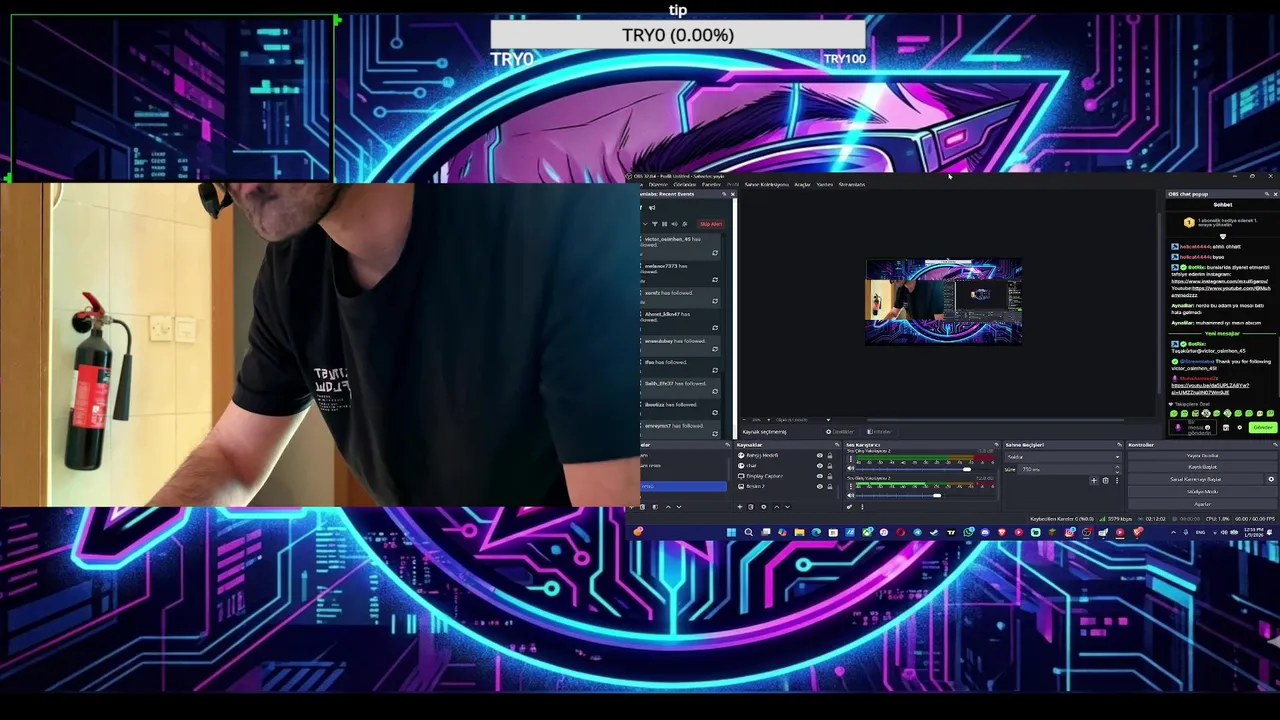This screenshot has height=720, width=1280.
Task: Open virtual camera settings gear
Action: coord(1271,479)
